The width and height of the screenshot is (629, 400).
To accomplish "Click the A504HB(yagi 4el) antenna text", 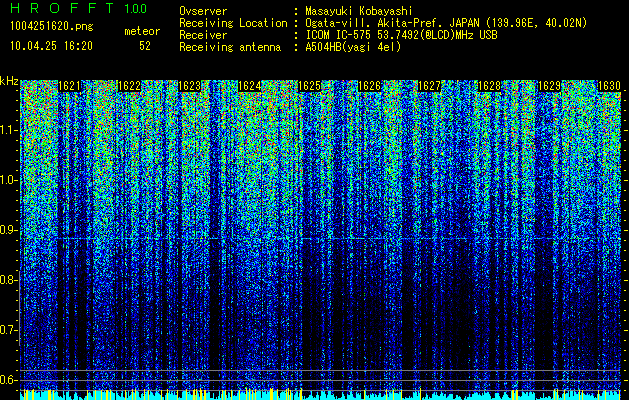I will click(353, 47).
